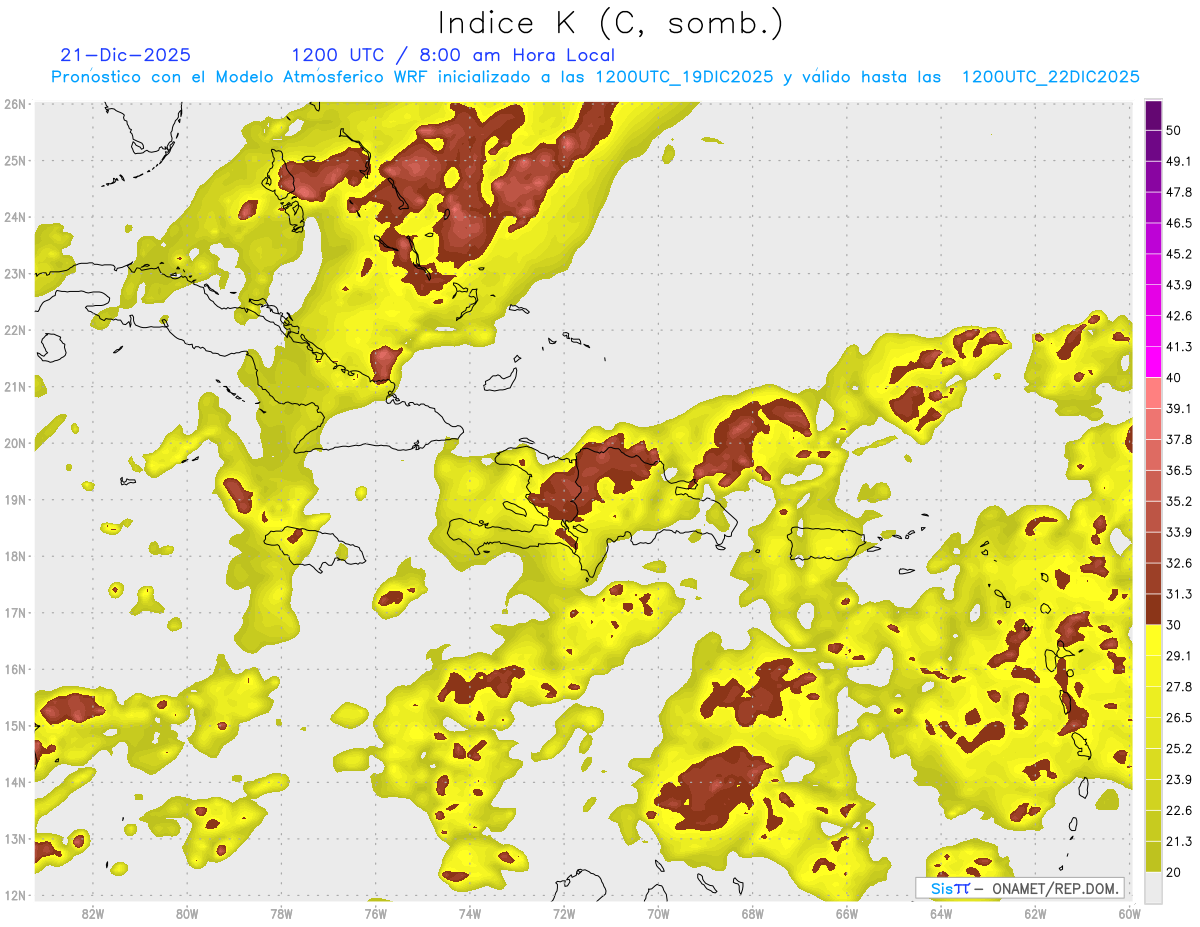1200x927 pixels.
Task: Click the 21N latitude label
Action: click(14, 387)
